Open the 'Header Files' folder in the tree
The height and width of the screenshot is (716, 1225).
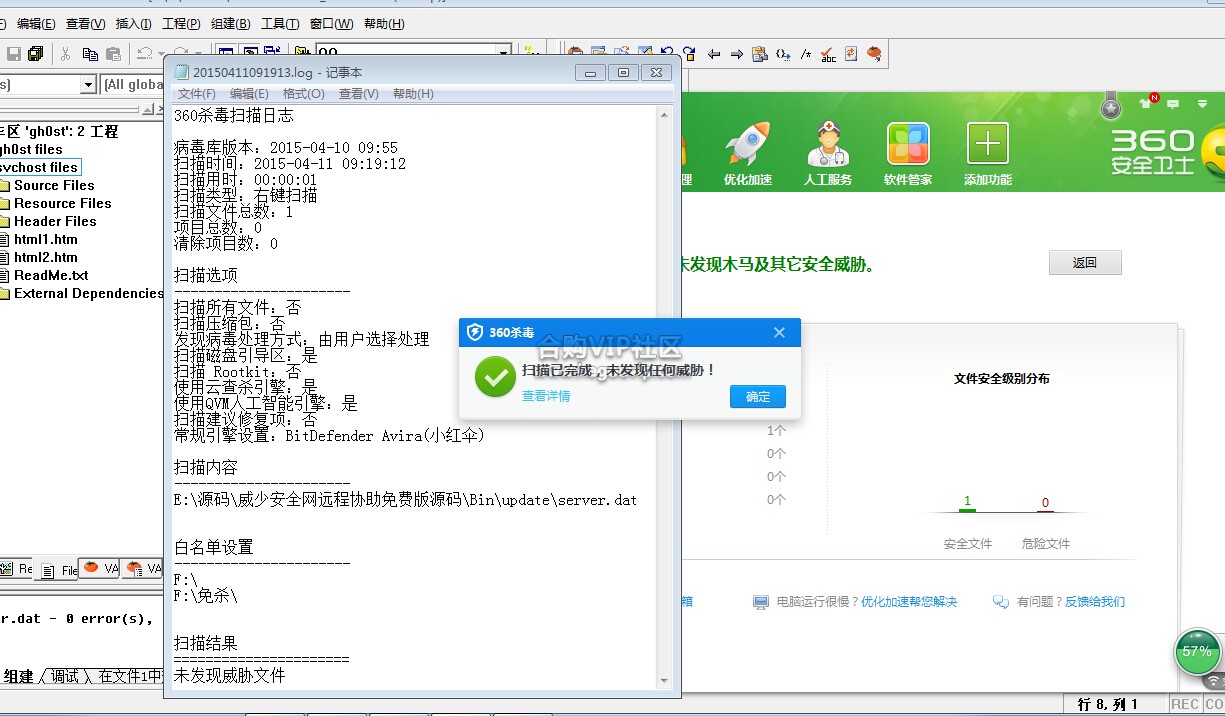55,221
